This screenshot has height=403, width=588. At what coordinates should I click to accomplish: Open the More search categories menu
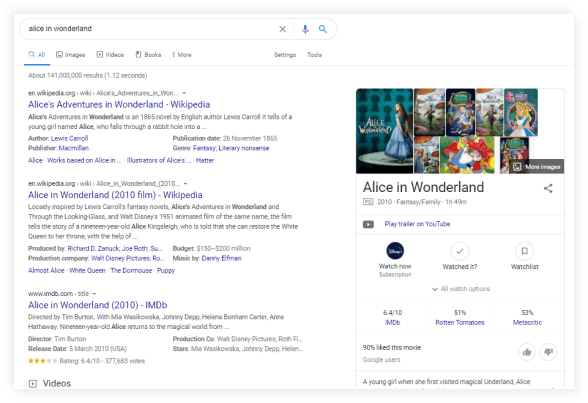pos(182,55)
